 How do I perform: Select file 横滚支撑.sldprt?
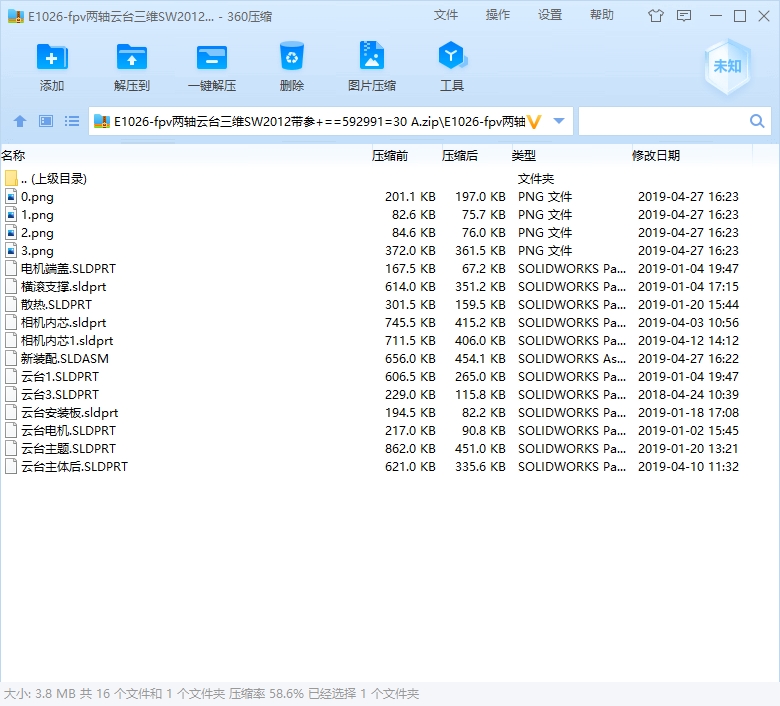[63, 287]
